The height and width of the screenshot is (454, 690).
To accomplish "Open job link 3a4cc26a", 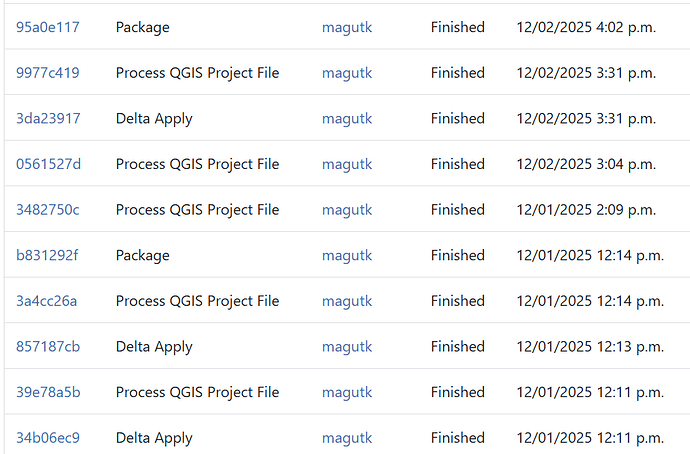I will click(47, 301).
